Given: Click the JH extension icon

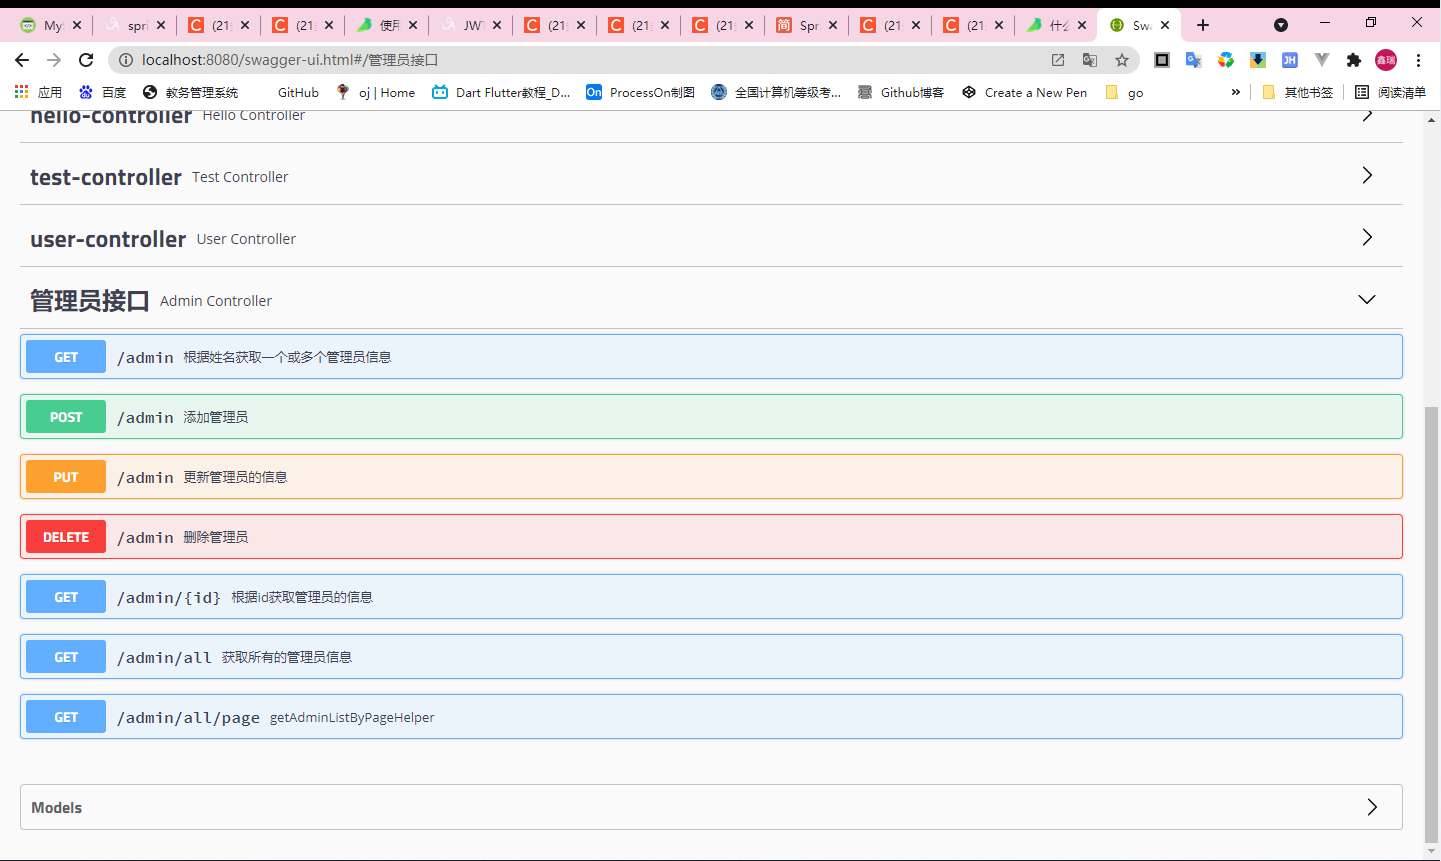Looking at the screenshot, I should (1290, 60).
